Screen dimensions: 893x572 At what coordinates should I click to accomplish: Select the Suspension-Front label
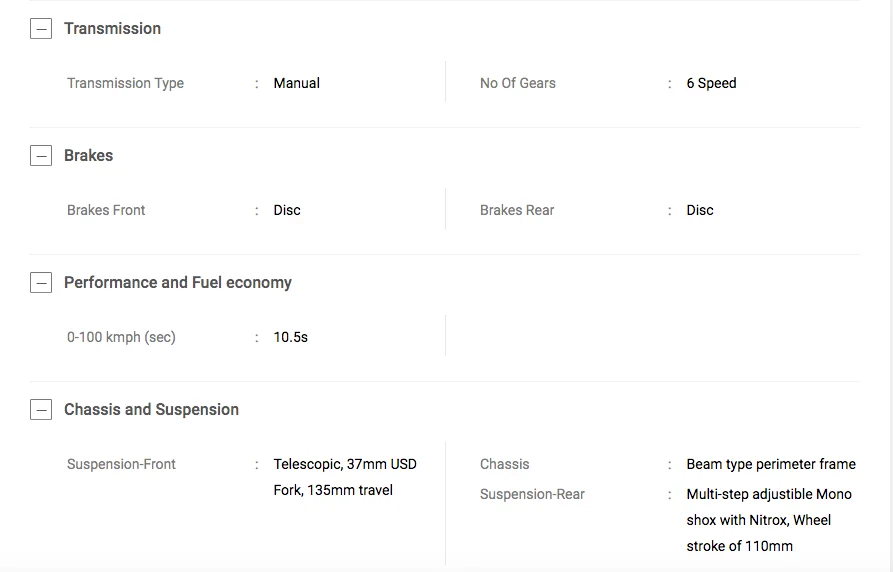121,464
